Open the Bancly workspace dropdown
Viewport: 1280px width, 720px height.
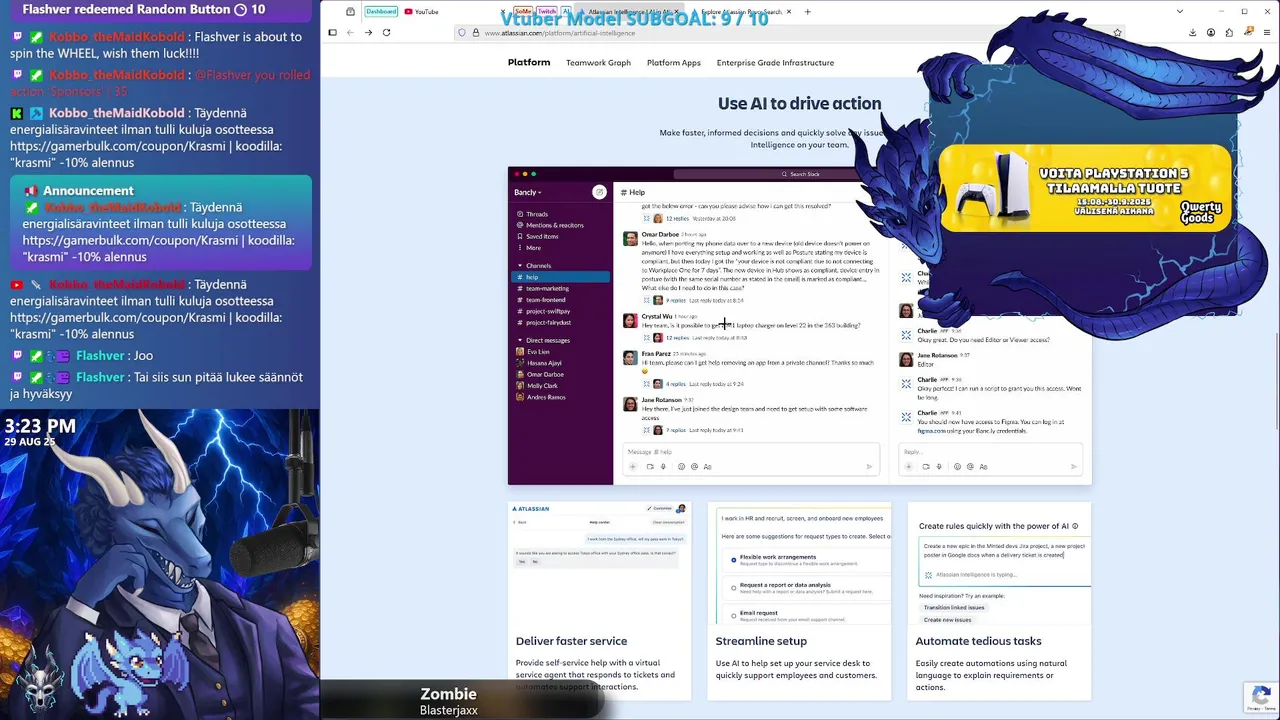(x=528, y=192)
